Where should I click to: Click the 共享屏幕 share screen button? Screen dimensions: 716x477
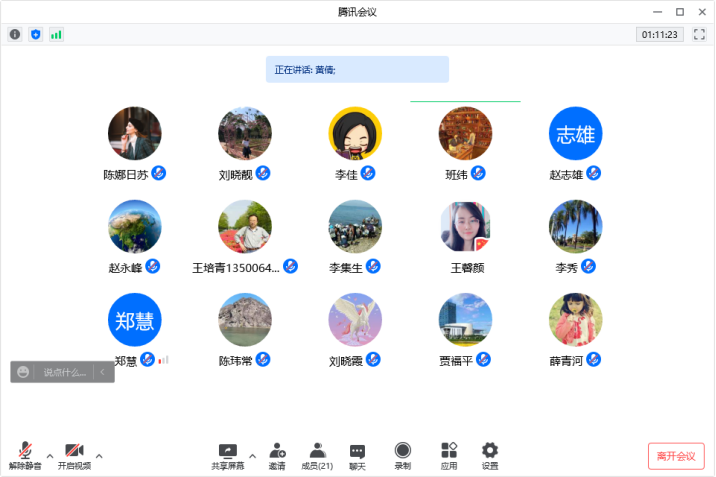227,456
